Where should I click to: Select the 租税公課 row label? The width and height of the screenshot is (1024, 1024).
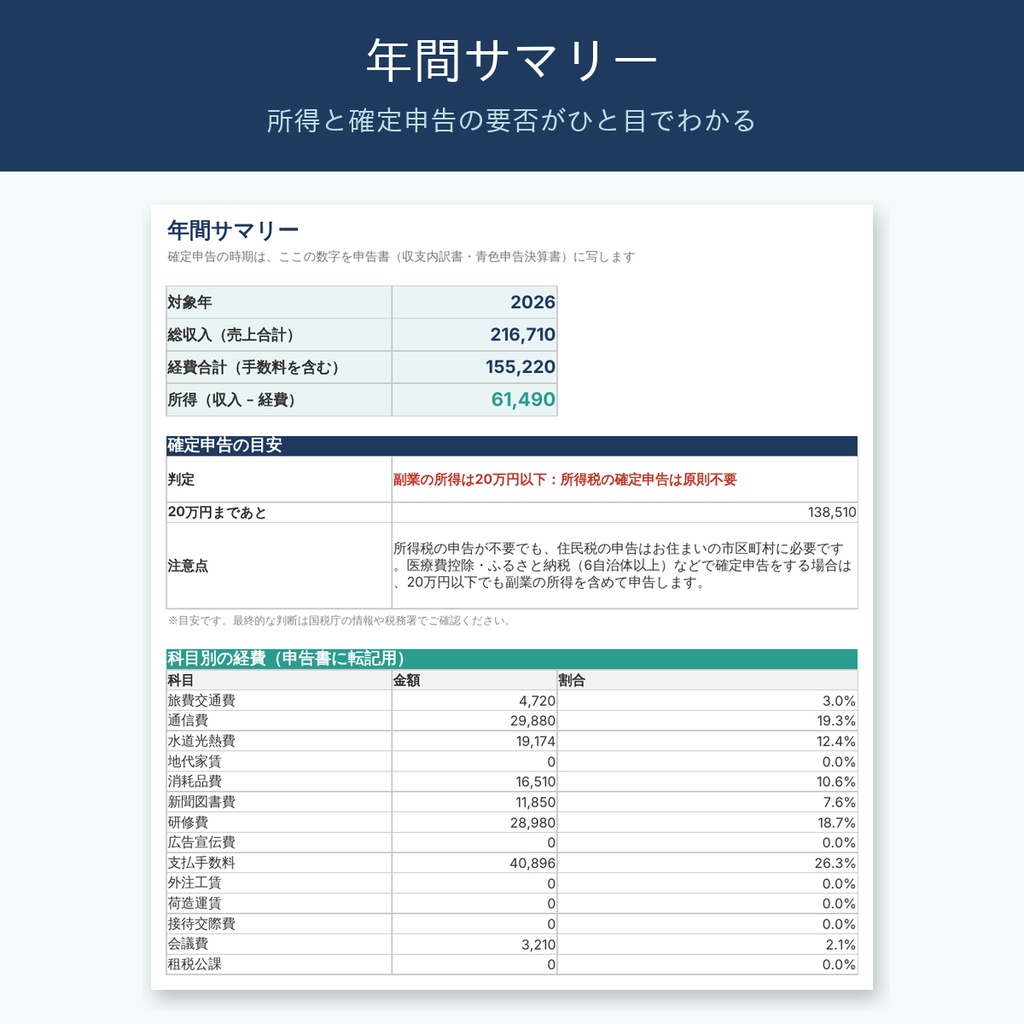pos(195,964)
